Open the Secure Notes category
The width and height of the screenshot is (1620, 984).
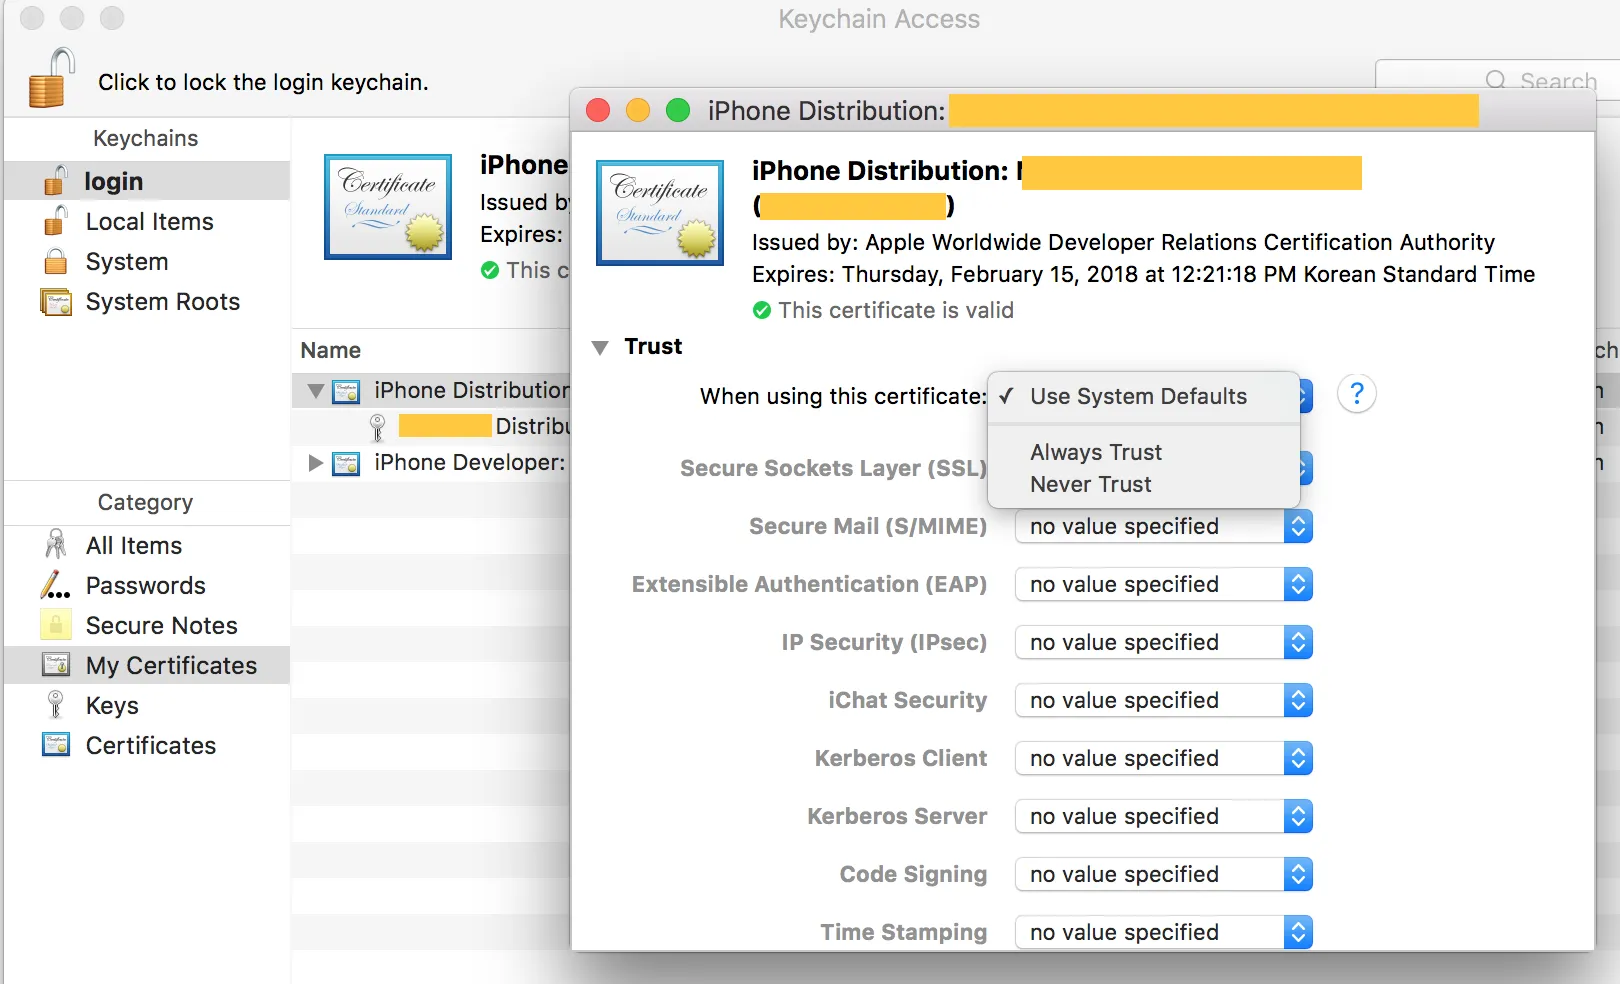point(161,626)
